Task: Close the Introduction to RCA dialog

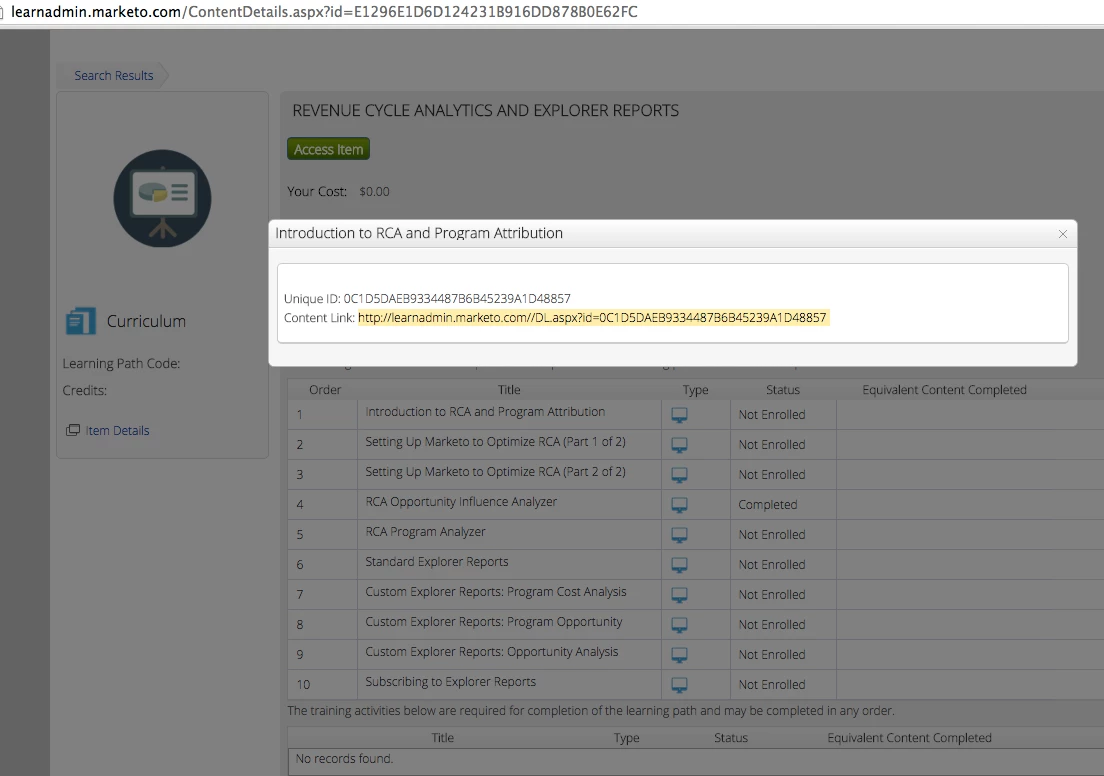Action: (x=1062, y=234)
